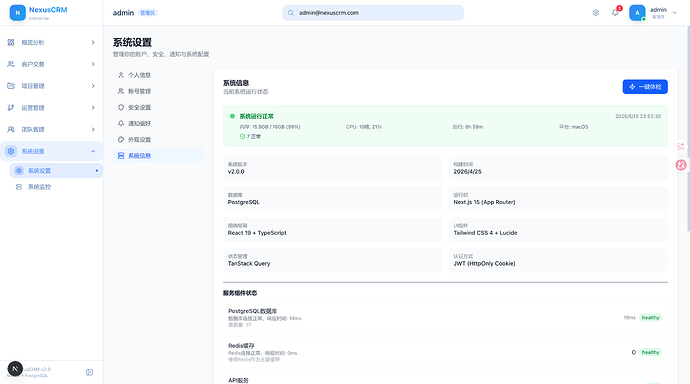690x384 pixels.
Task: Click the 外观设置 palette icon
Action: [121, 139]
